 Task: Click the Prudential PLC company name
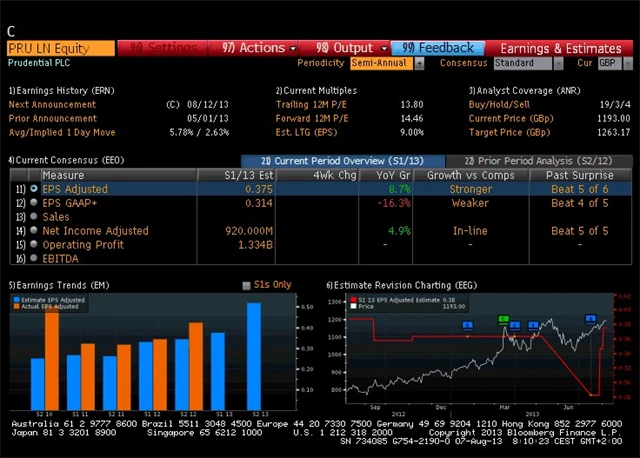click(x=39, y=63)
